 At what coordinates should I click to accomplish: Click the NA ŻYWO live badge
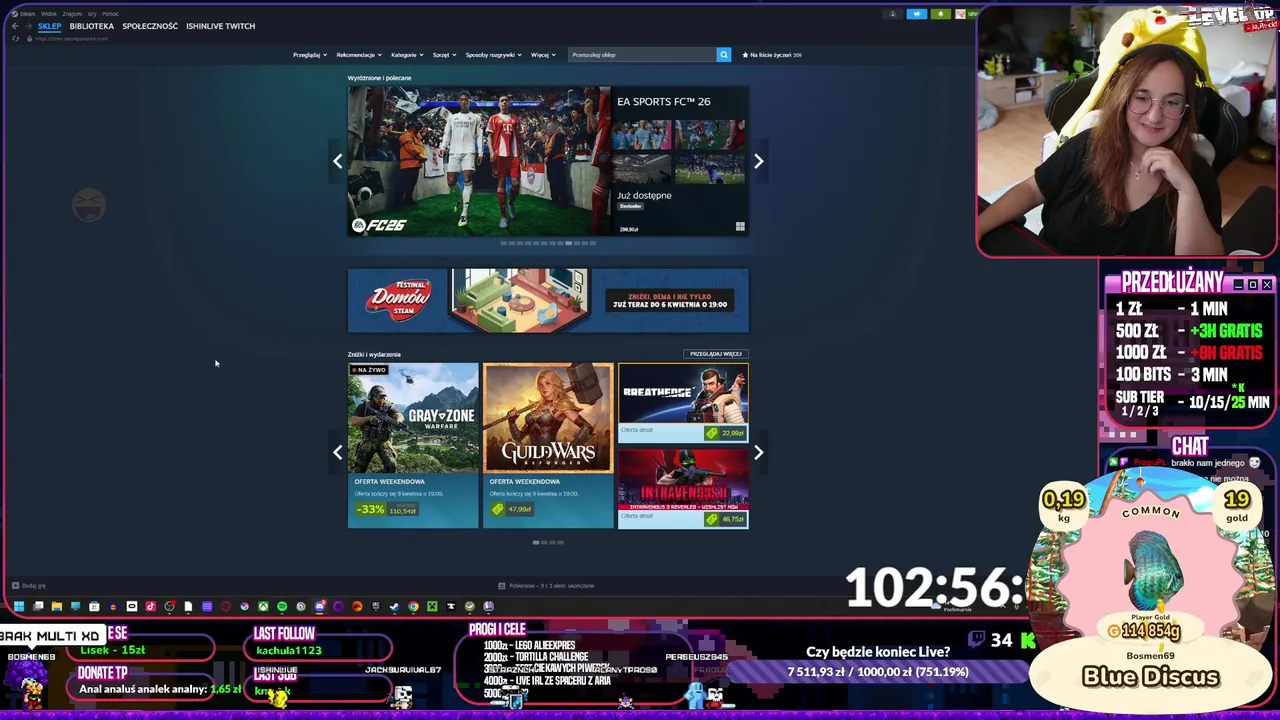click(369, 370)
